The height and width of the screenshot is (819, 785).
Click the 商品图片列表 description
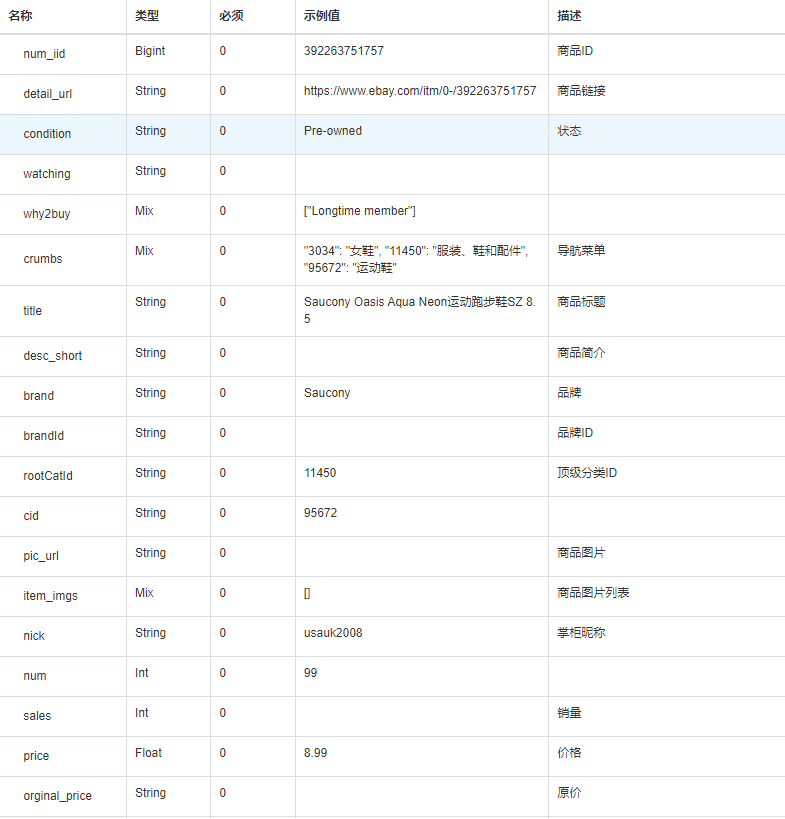[x=593, y=593]
